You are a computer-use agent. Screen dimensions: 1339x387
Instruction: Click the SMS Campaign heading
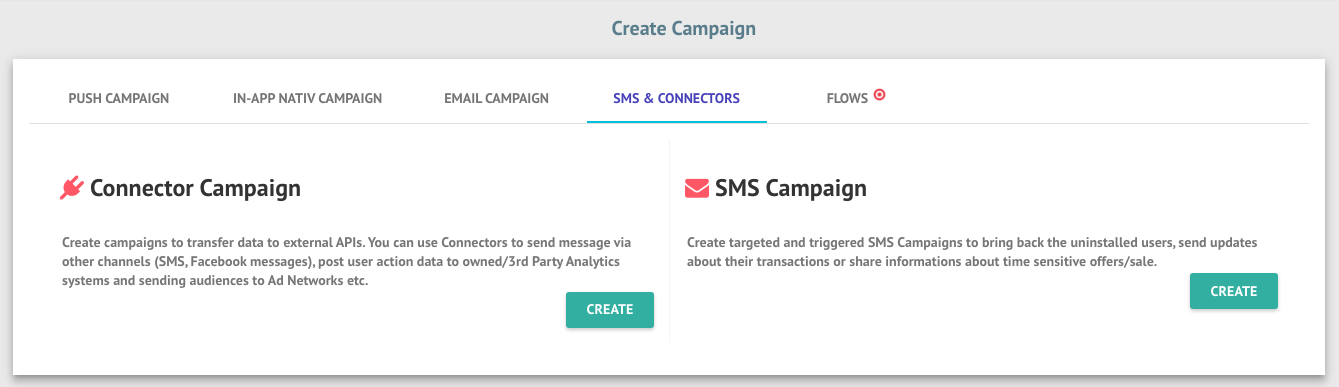pyautogui.click(x=791, y=188)
